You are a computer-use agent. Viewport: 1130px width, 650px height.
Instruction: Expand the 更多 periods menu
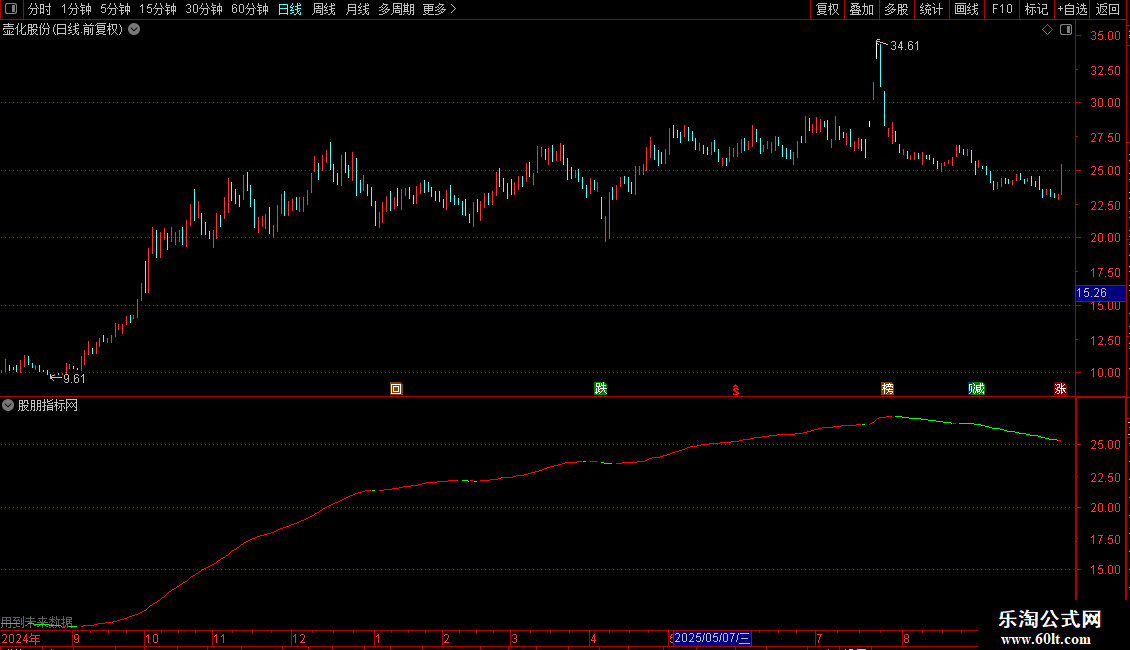click(439, 9)
